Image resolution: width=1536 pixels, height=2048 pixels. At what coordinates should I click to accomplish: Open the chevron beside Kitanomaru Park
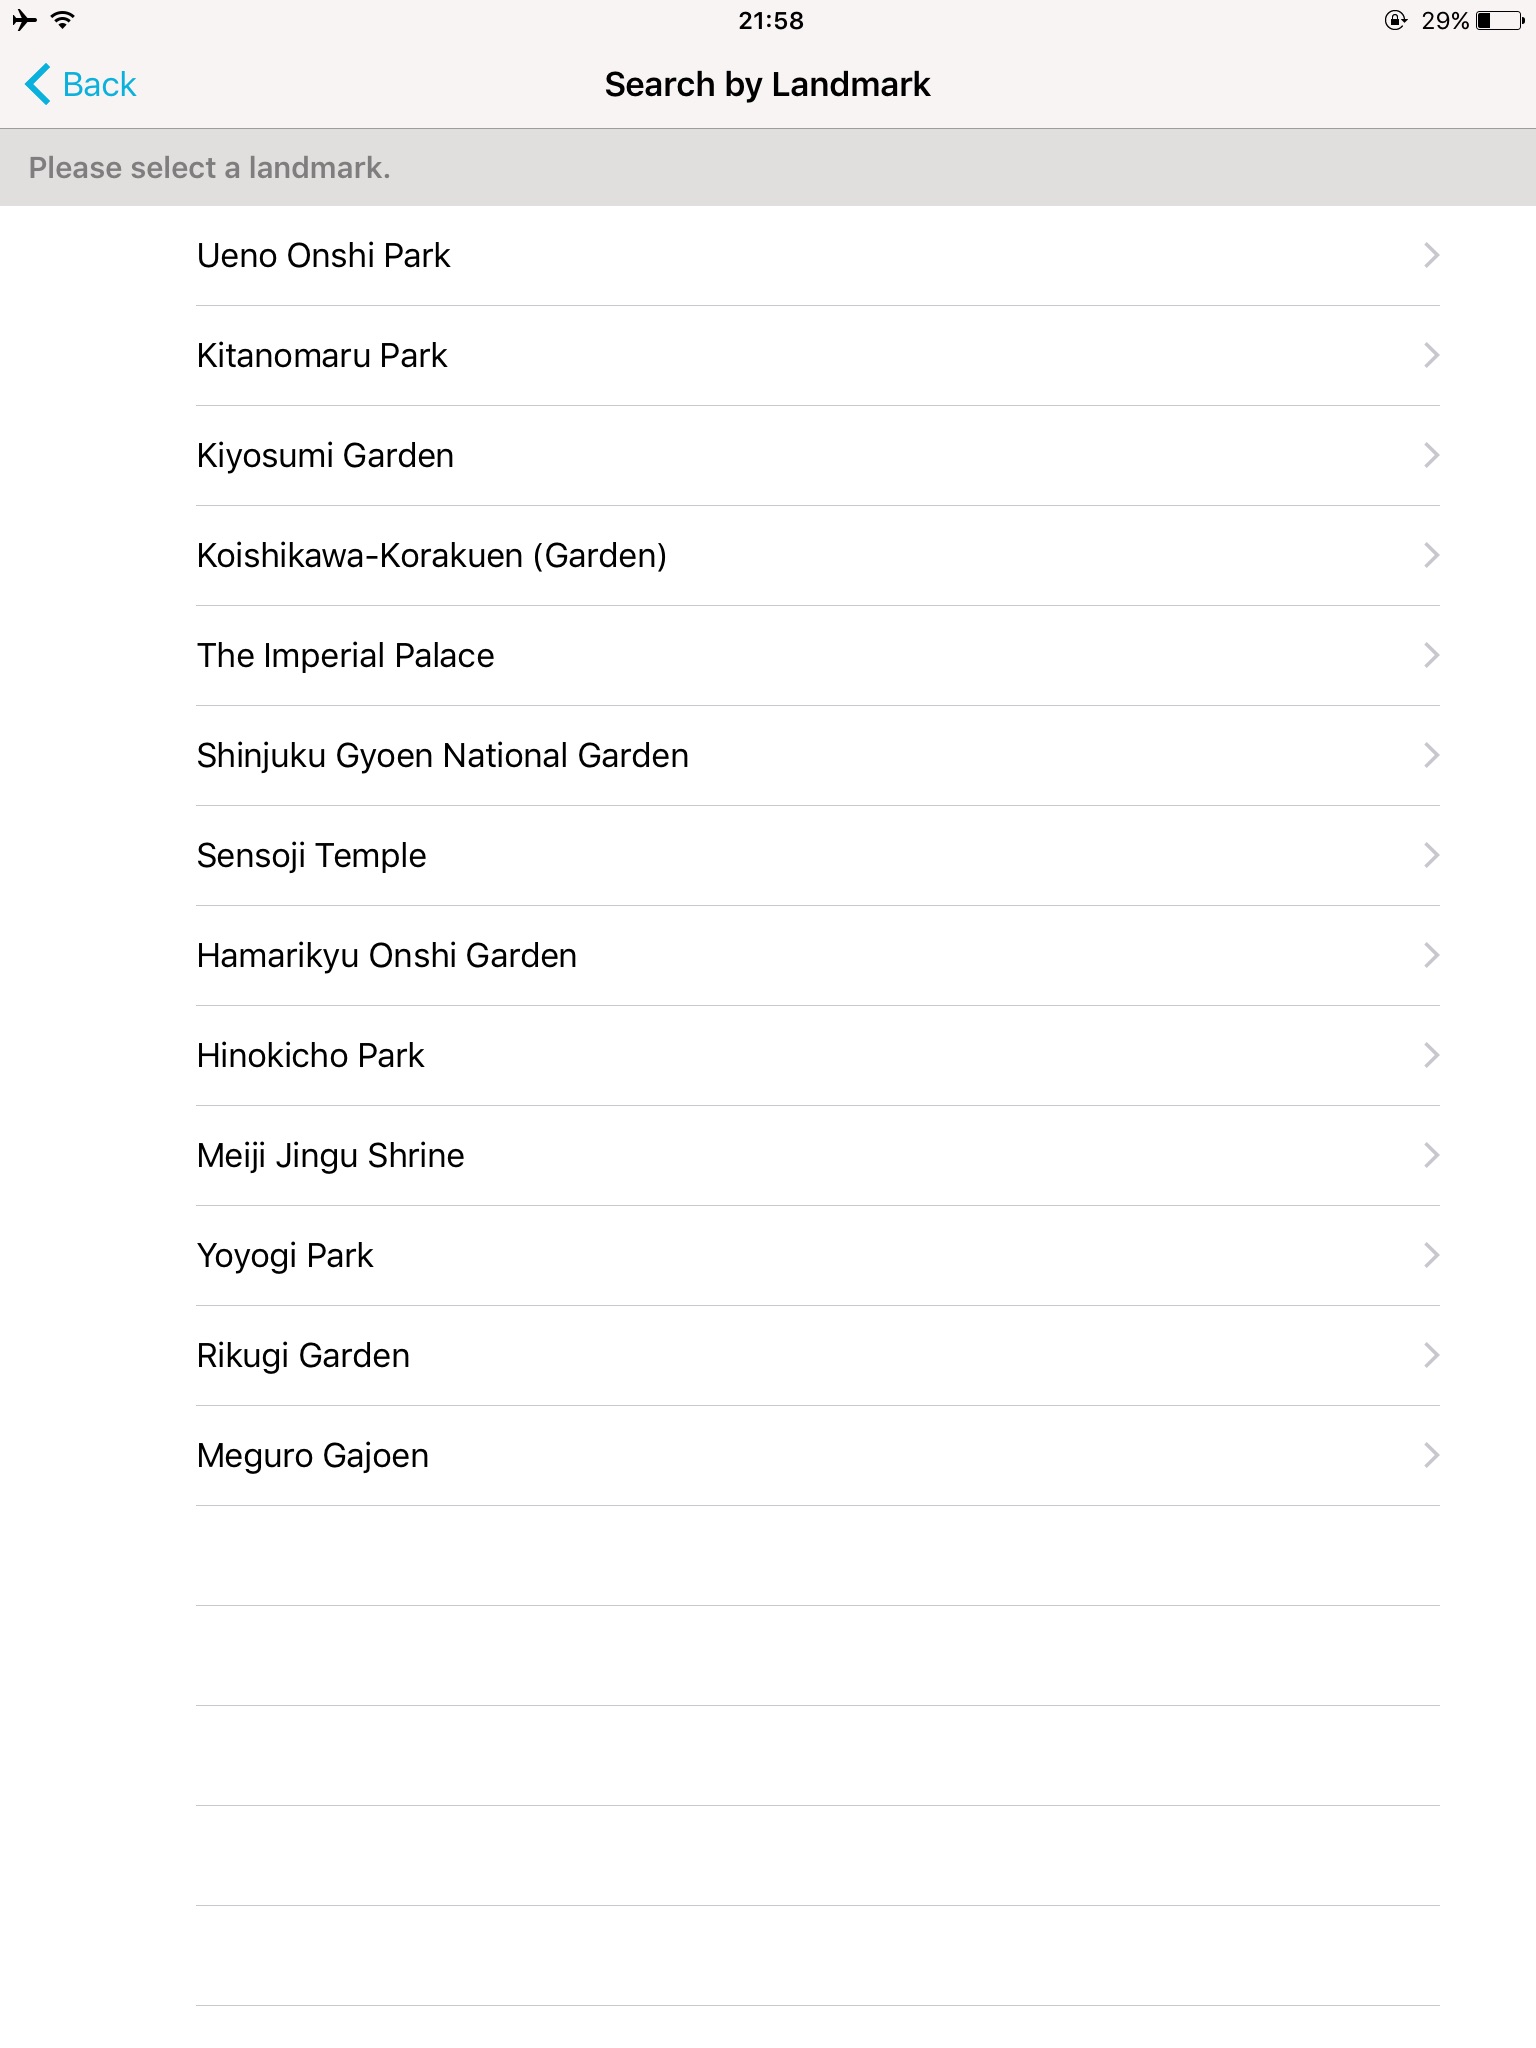[1431, 355]
